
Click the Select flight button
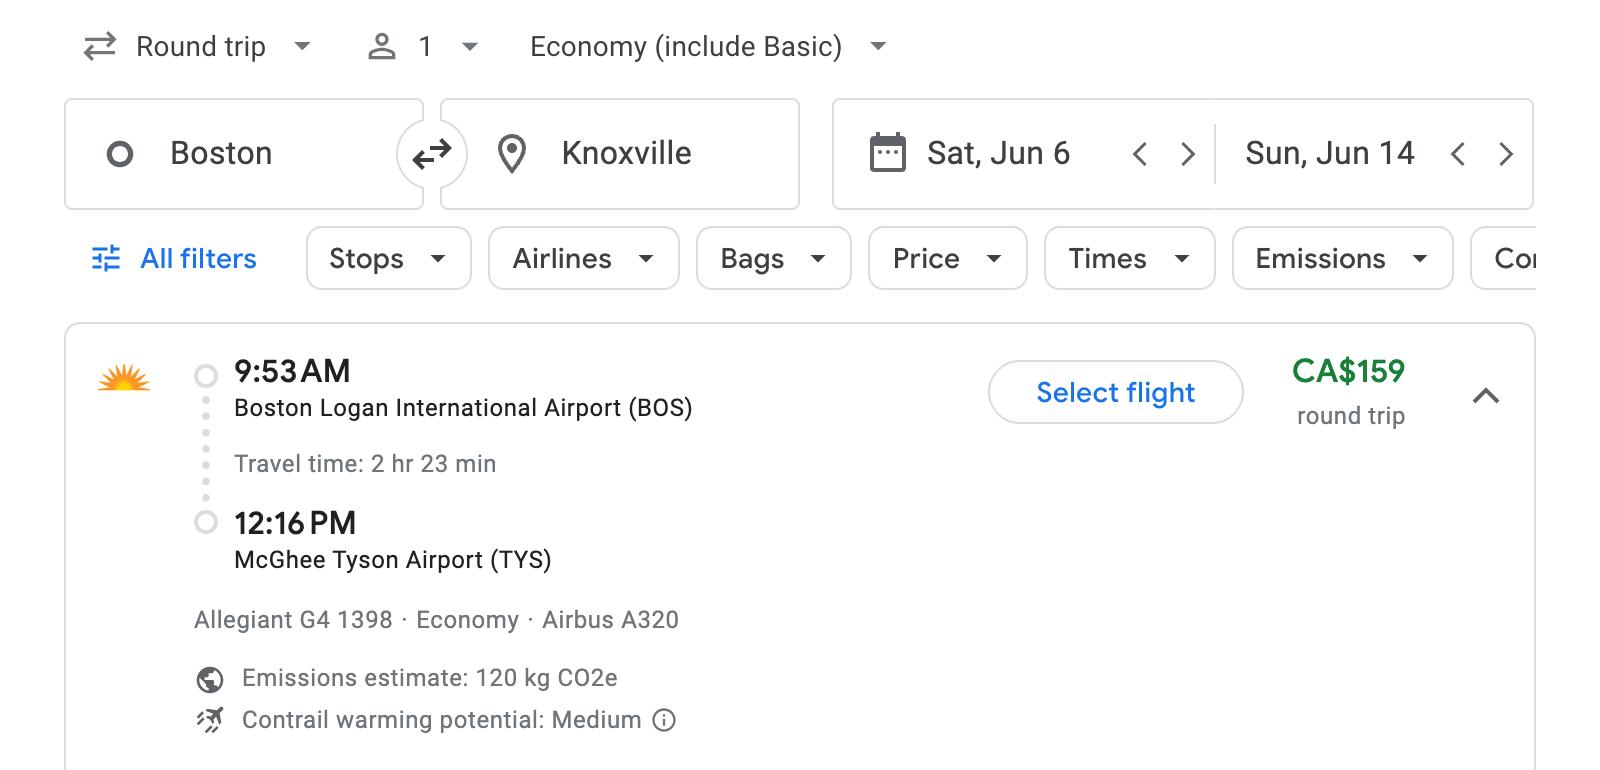pyautogui.click(x=1115, y=392)
